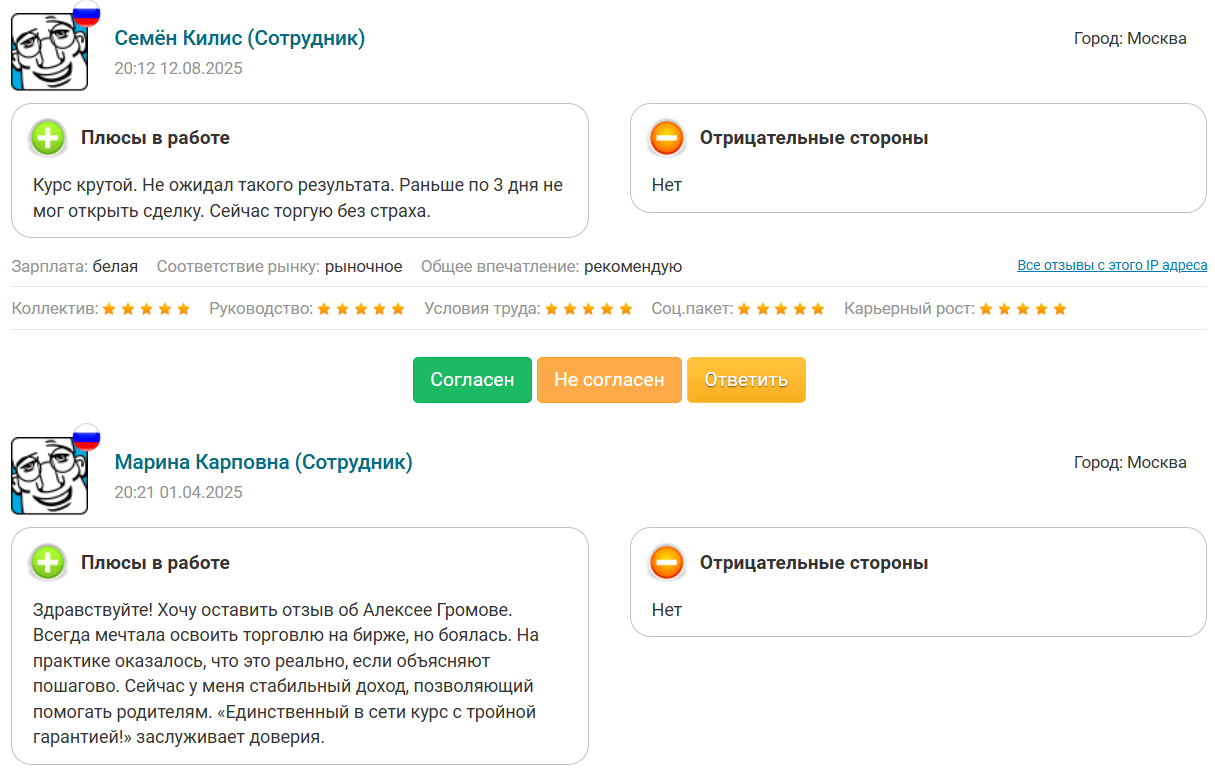
Task: Click the green plus icon on Марина's review
Action: 47,563
